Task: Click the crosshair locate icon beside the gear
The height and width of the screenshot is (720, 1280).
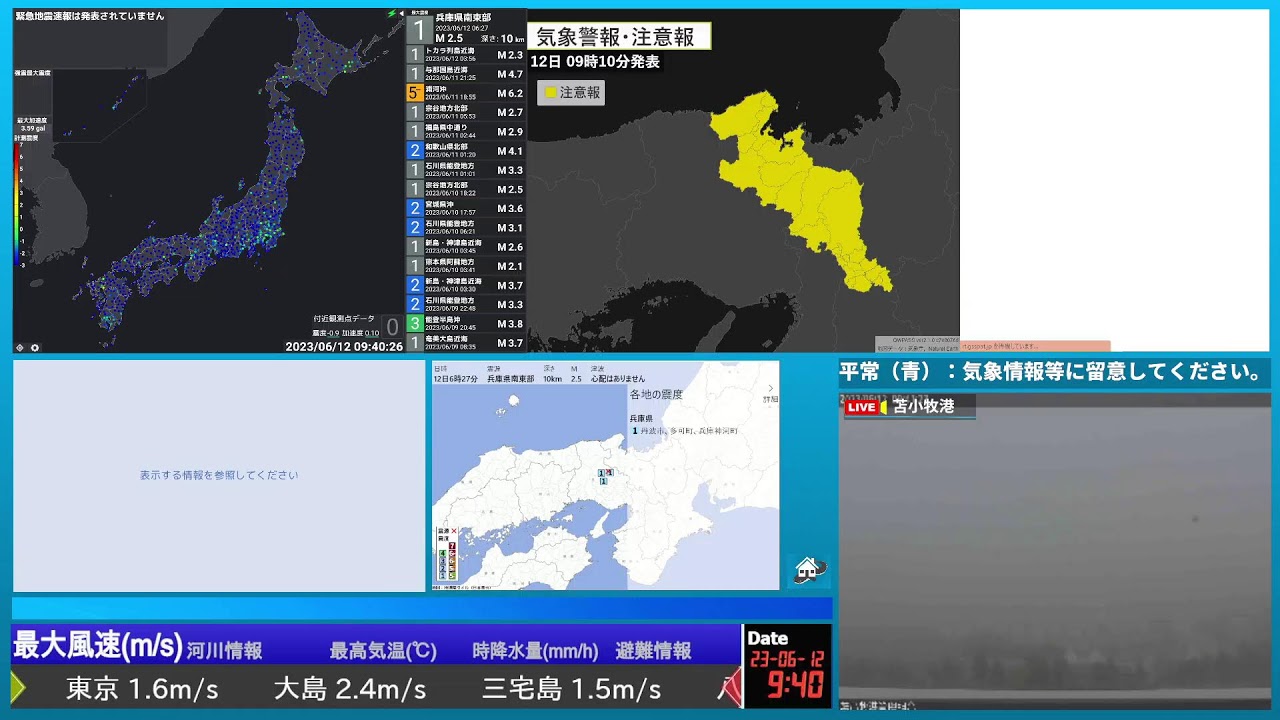Action: point(21,347)
